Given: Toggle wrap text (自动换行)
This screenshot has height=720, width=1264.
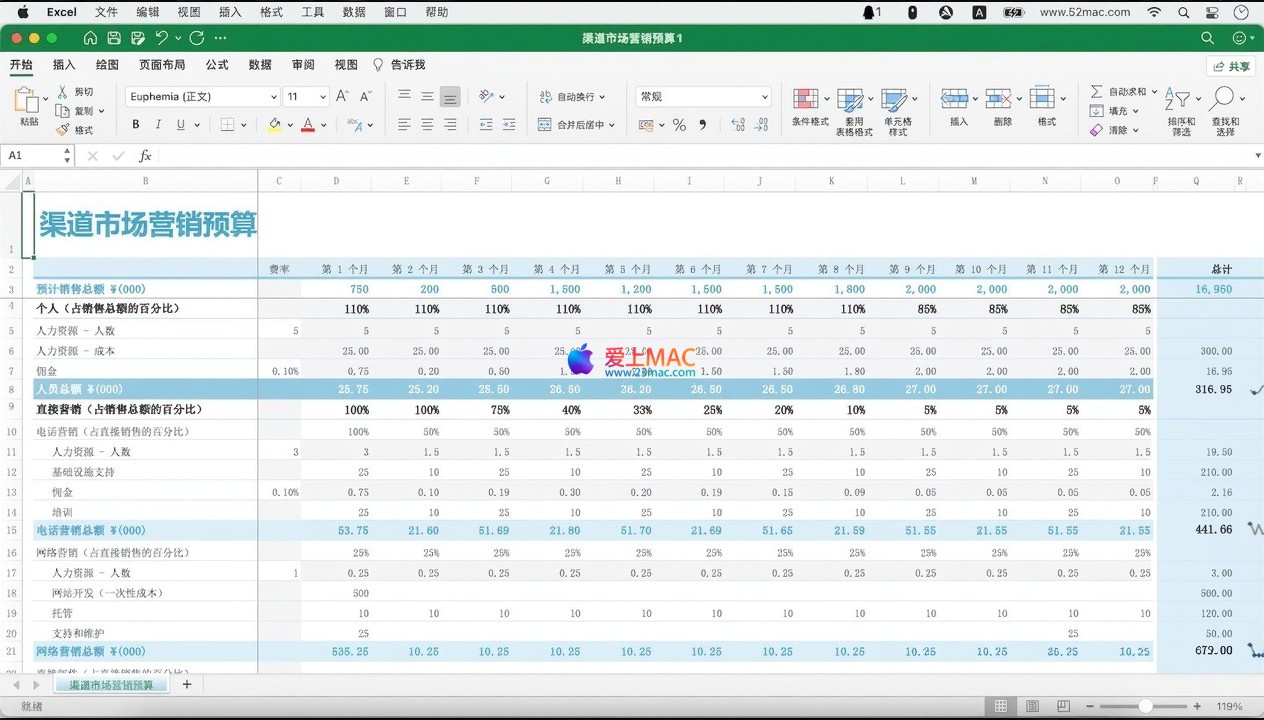Looking at the screenshot, I should [572, 97].
